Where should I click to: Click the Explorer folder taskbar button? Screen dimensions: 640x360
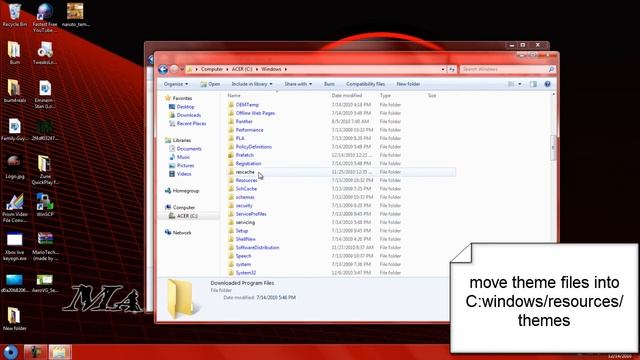pyautogui.click(x=60, y=352)
